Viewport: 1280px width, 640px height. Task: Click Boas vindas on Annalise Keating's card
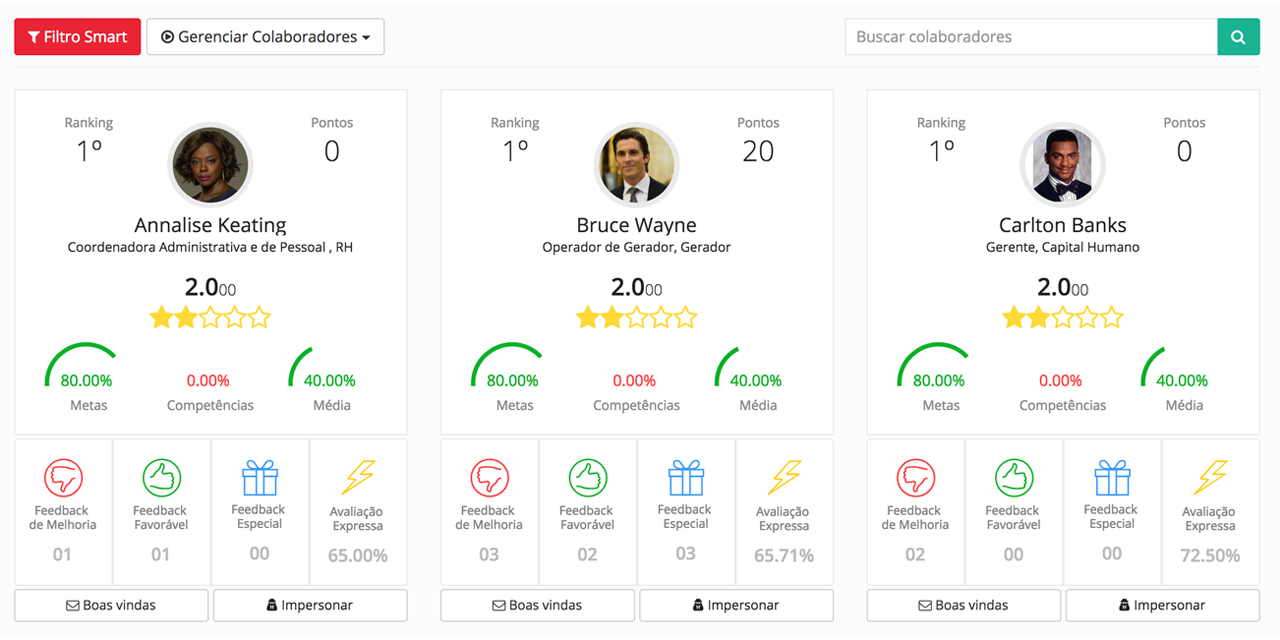110,605
